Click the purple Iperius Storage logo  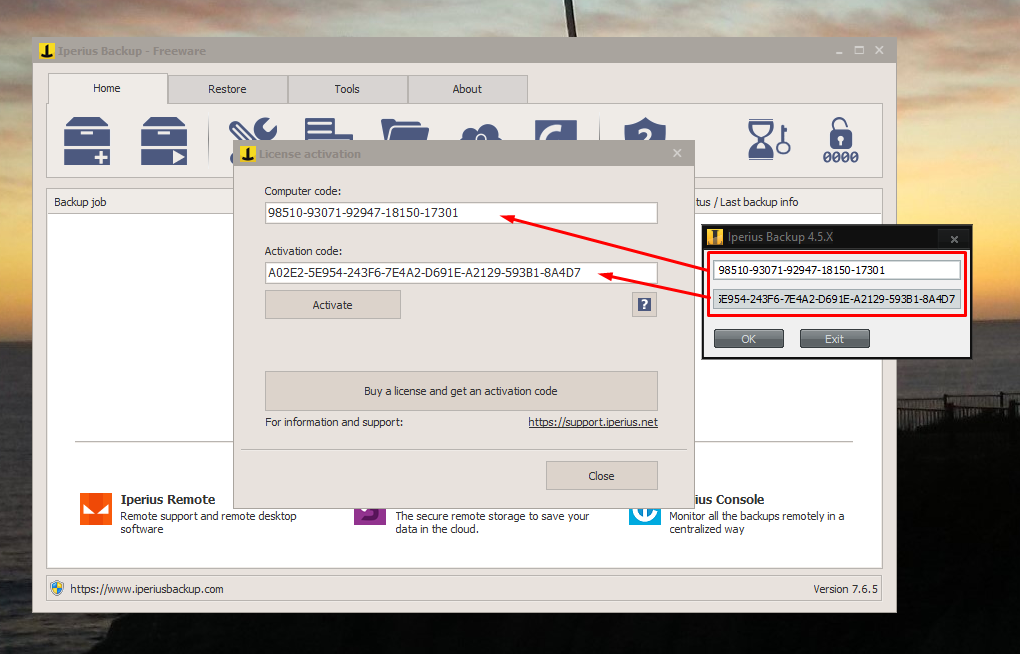coord(369,517)
